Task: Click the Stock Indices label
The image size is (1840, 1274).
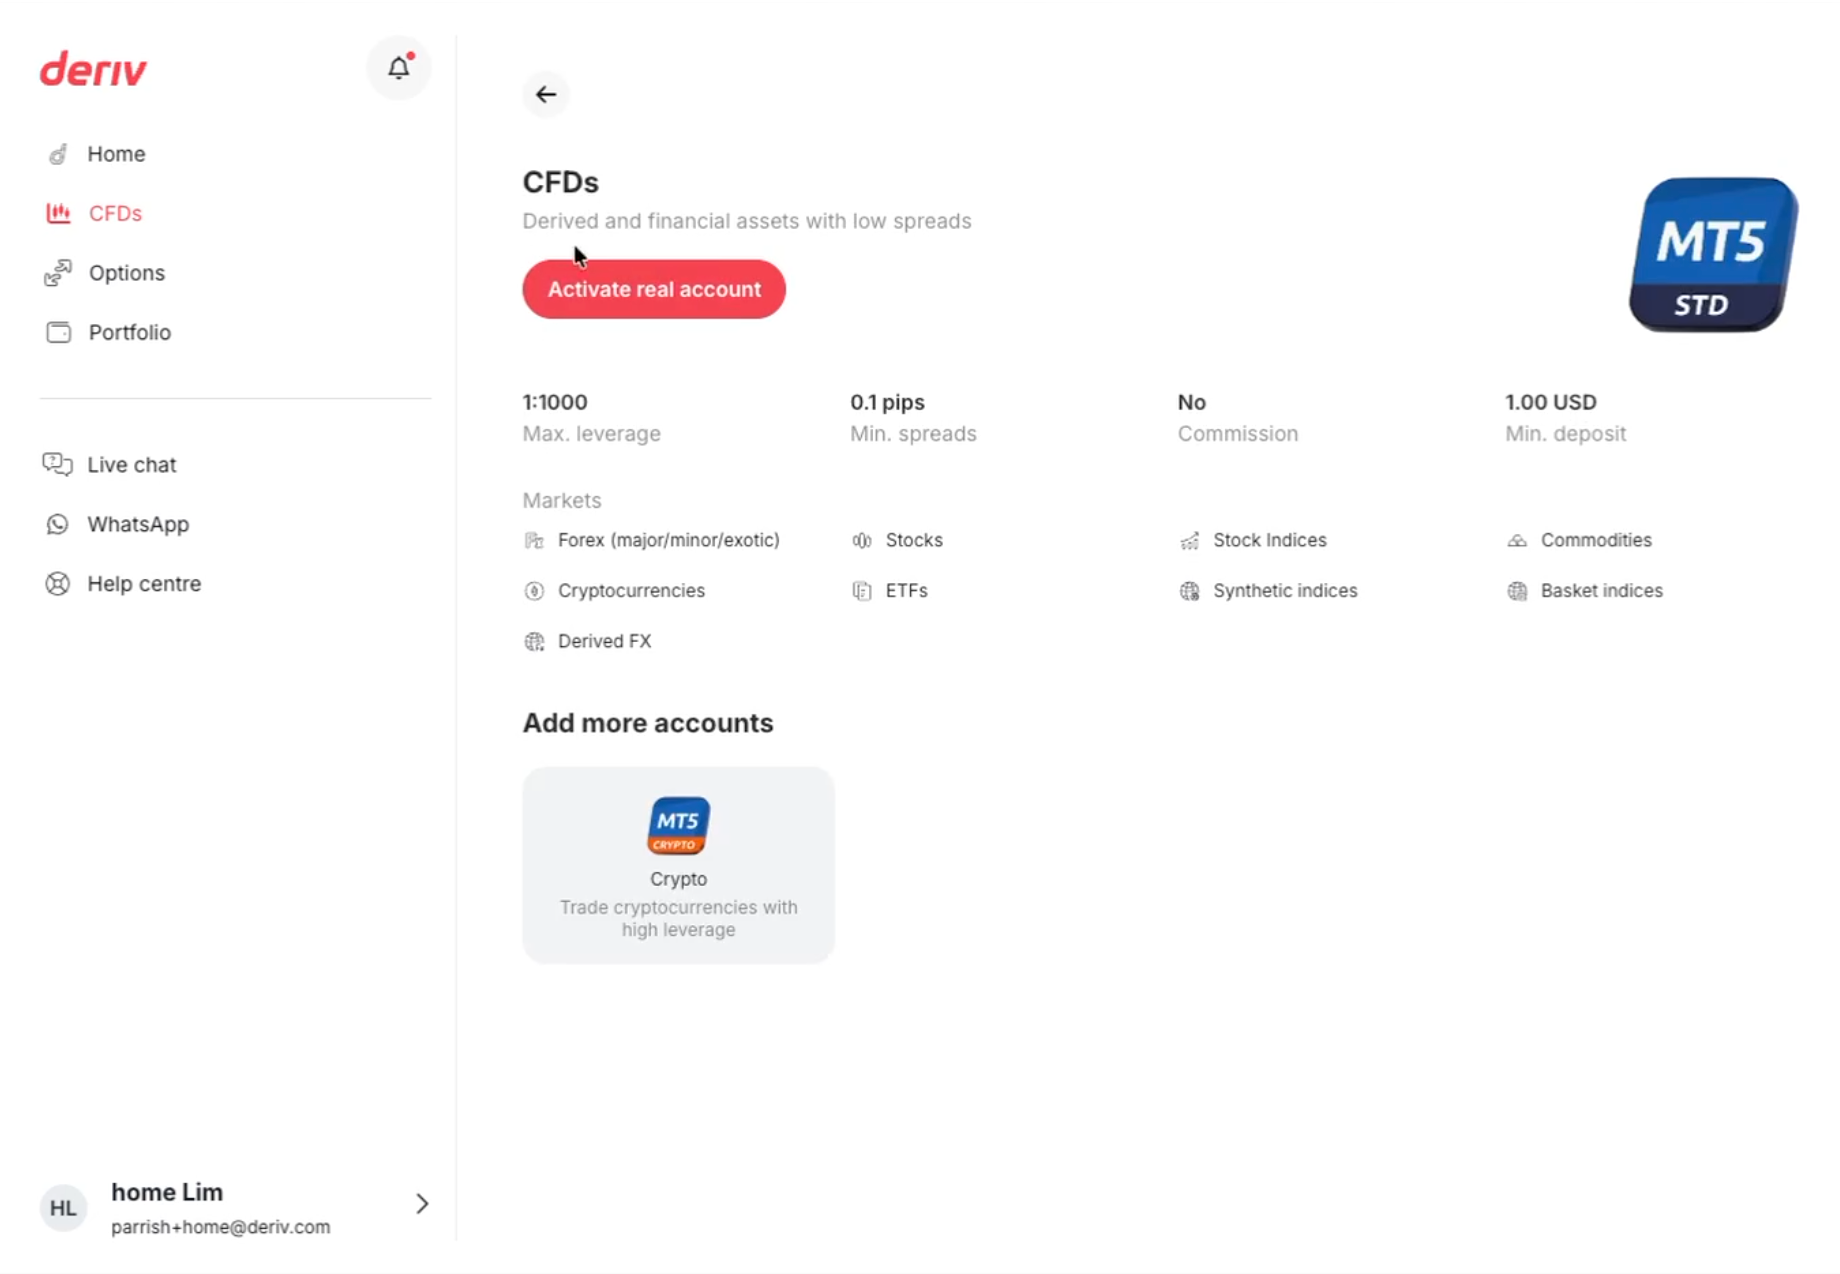Action: 1270,540
